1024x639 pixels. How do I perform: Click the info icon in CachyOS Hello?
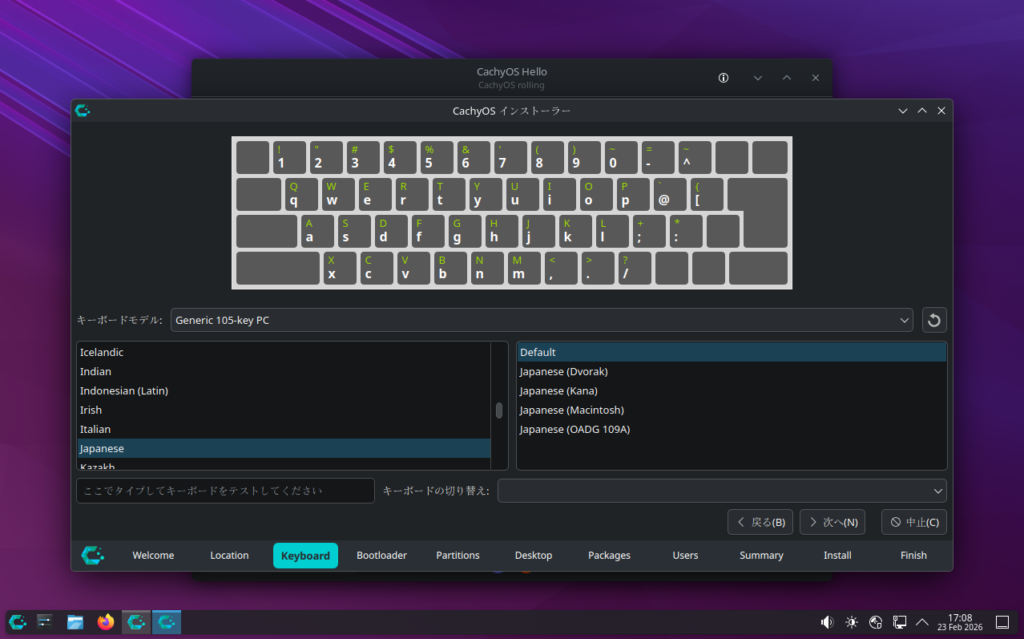pyautogui.click(x=724, y=78)
